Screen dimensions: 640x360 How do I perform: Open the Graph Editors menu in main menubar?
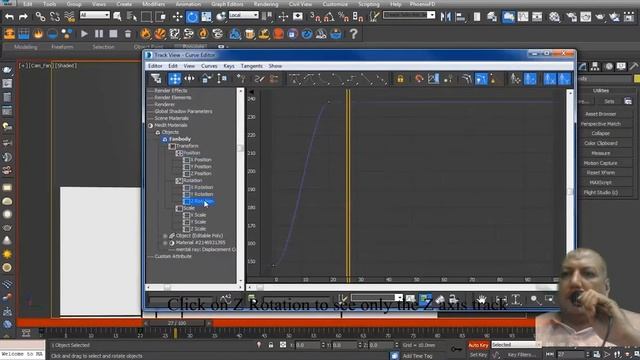(227, 4)
